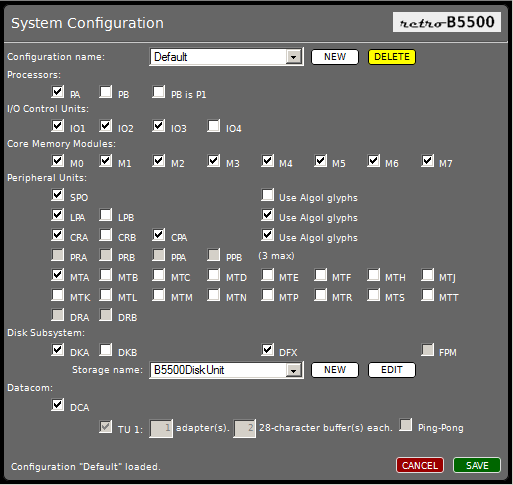513x485 pixels.
Task: Click the PPB checkbox
Action: pos(214,255)
